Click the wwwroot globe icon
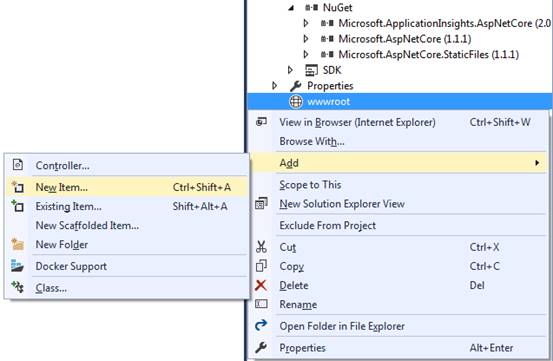The width and height of the screenshot is (553, 361). point(296,102)
